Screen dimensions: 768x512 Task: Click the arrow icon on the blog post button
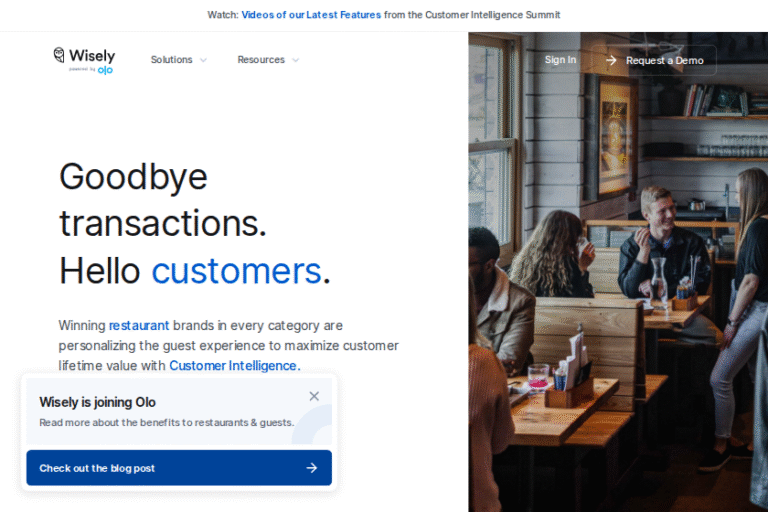pos(312,468)
